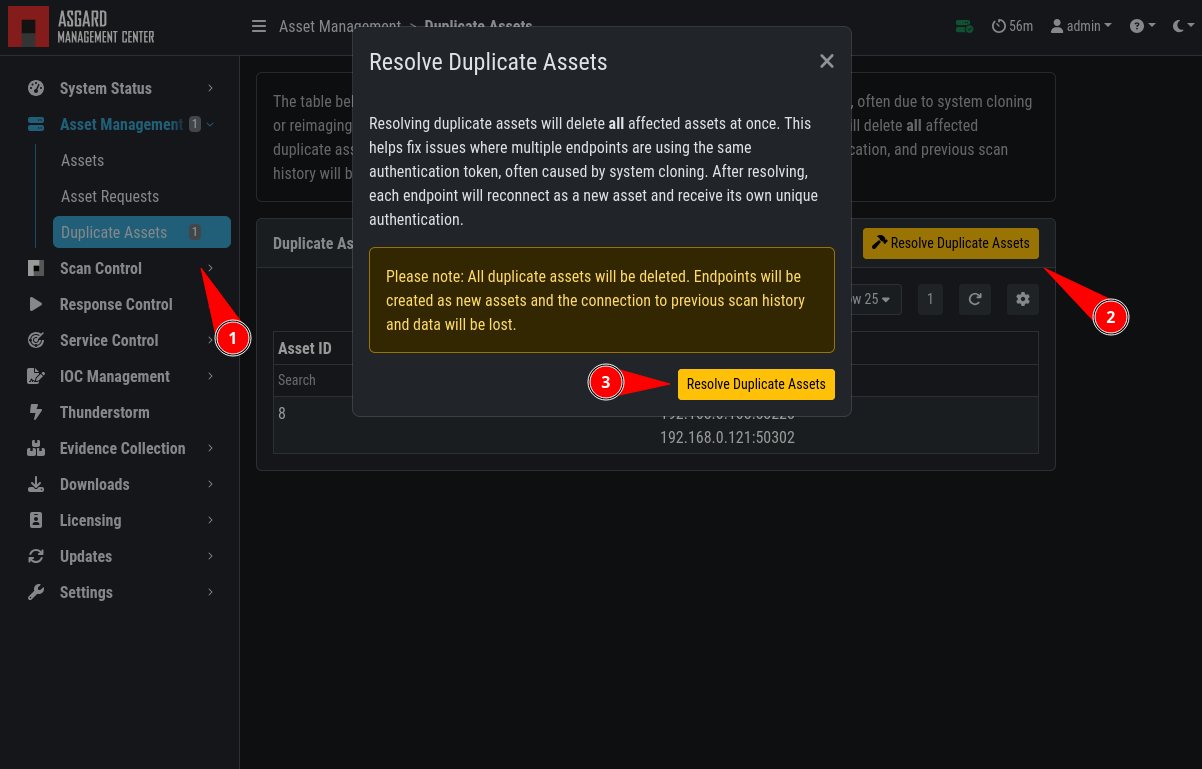The height and width of the screenshot is (769, 1202).
Task: Confirm Resolve Duplicate Assets in dialog
Action: click(756, 384)
